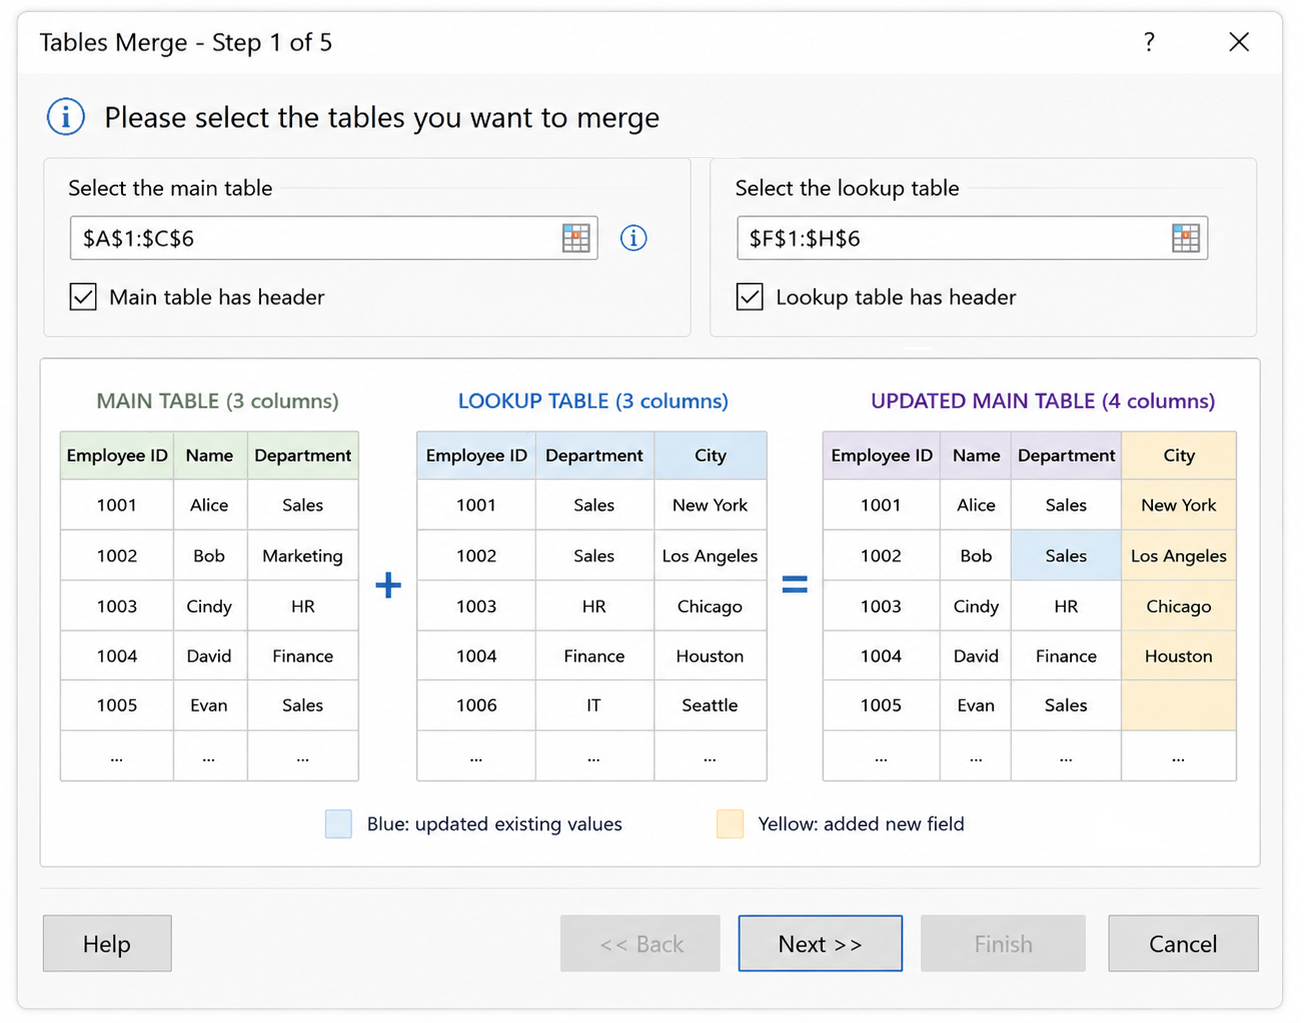Image resolution: width=1304 pixels, height=1023 pixels.
Task: Click the Cindy cell in main table
Action: (209, 606)
